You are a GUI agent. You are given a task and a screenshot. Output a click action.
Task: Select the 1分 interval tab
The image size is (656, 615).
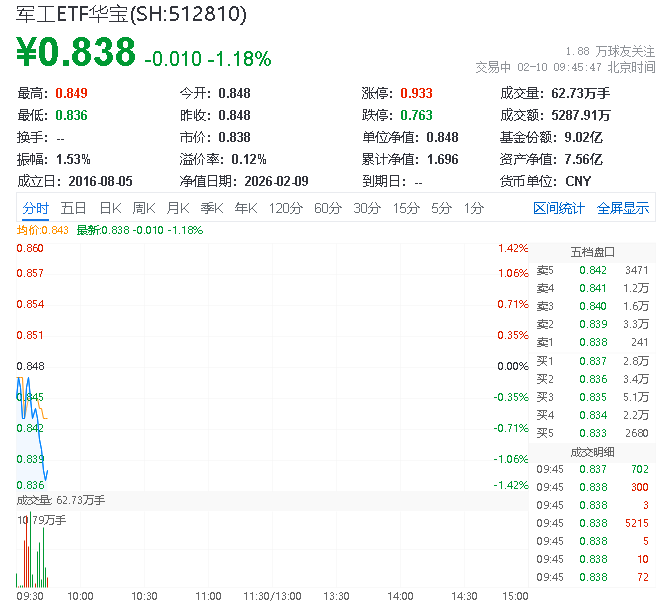473,208
